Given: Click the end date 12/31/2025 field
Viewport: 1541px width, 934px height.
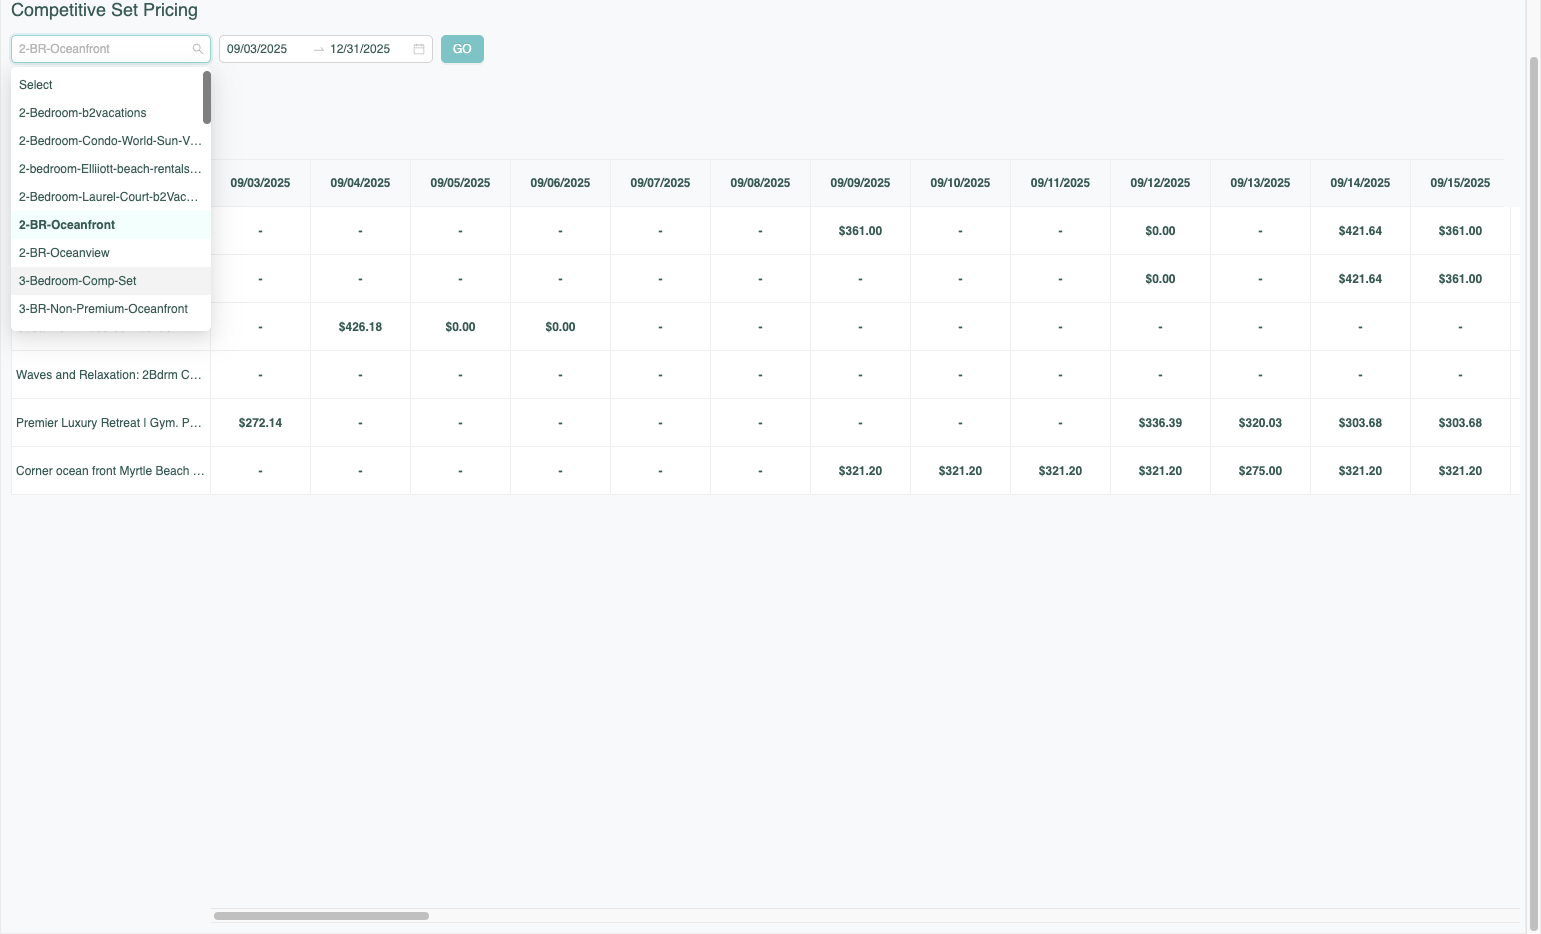Looking at the screenshot, I should [x=368, y=49].
